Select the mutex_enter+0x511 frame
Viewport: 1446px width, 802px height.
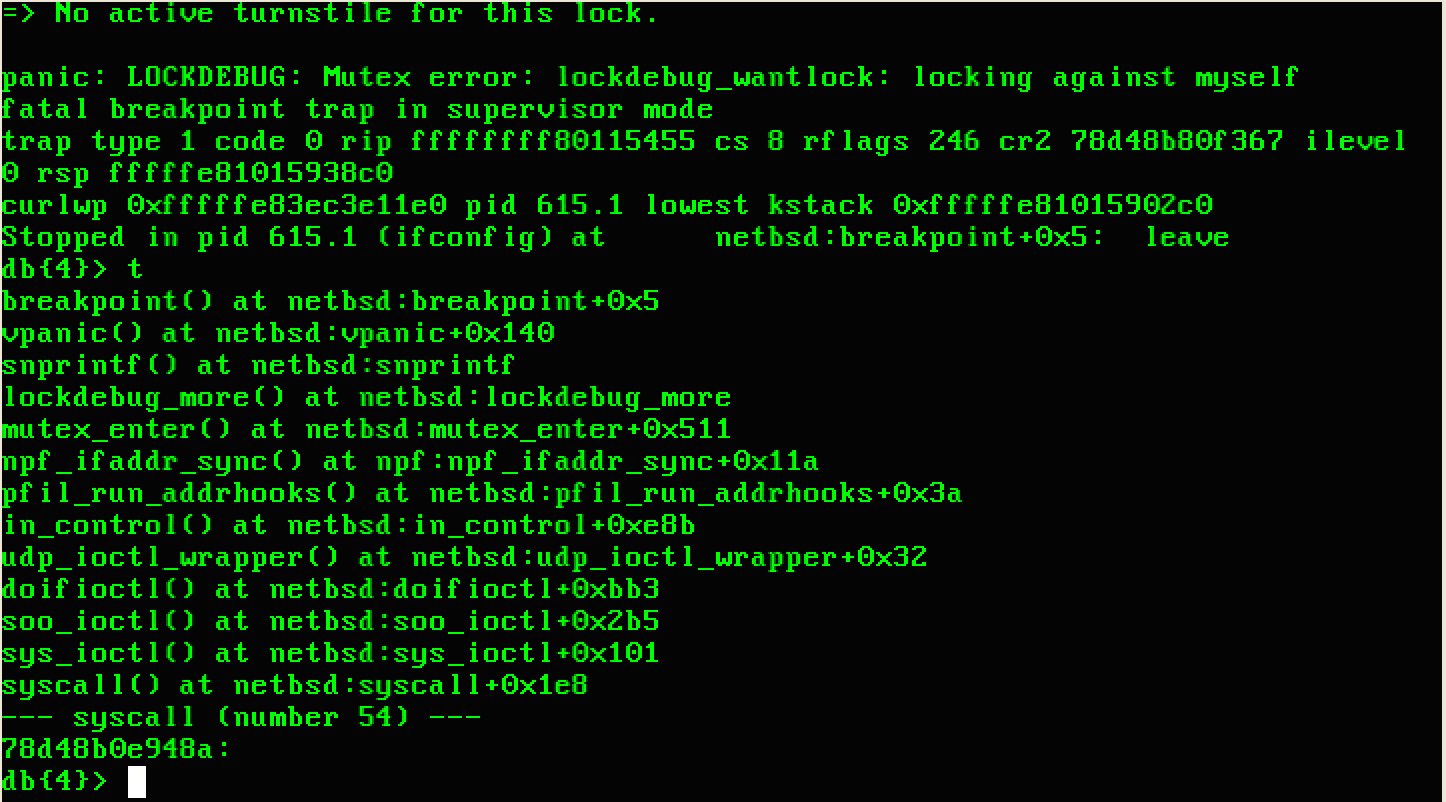(366, 429)
